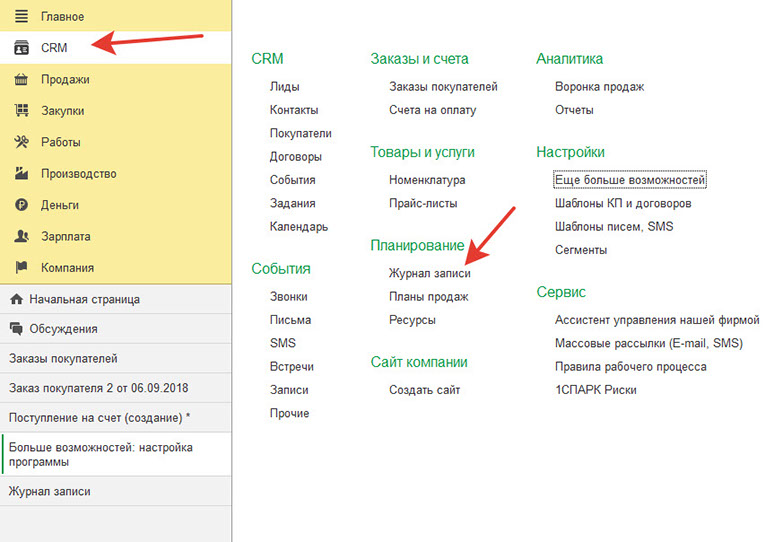Open Задания link

(x=293, y=203)
